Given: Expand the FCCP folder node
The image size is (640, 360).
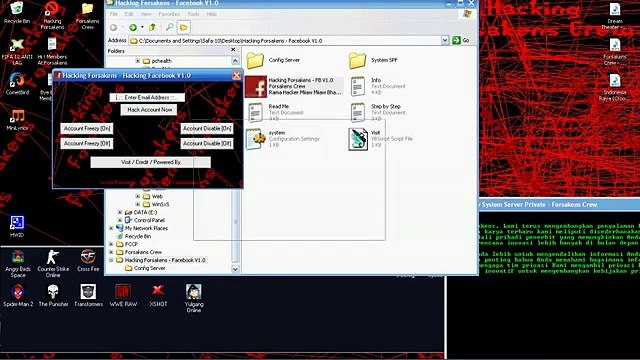Looking at the screenshot, I should (111, 244).
